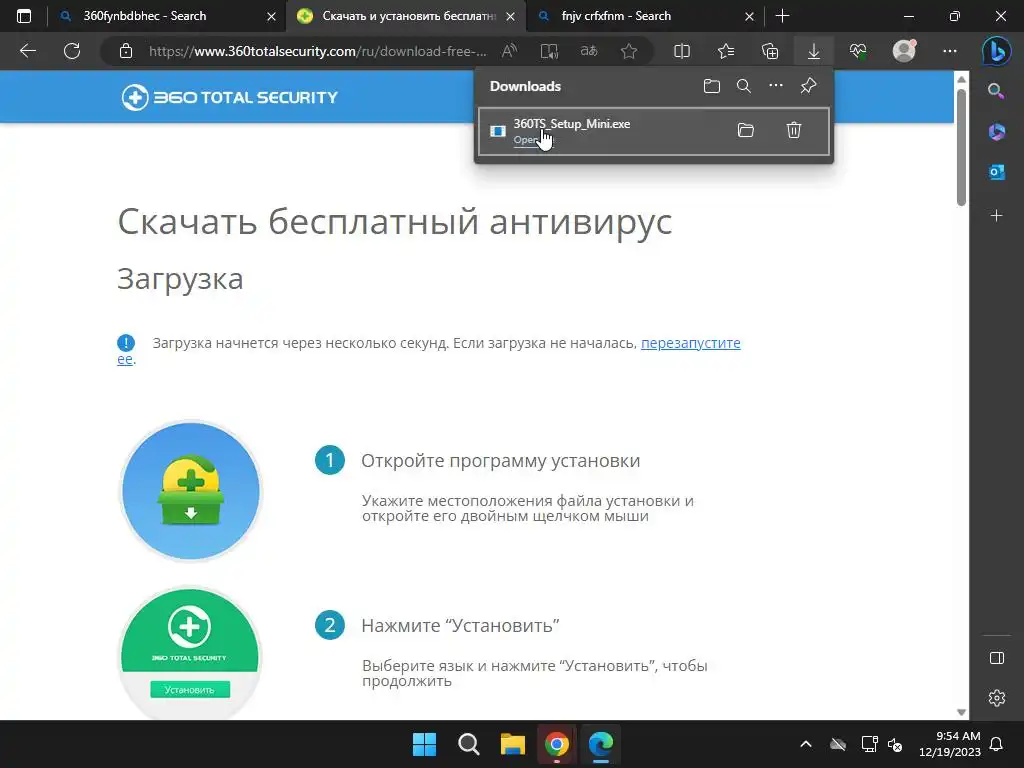Refresh the current page

72,51
